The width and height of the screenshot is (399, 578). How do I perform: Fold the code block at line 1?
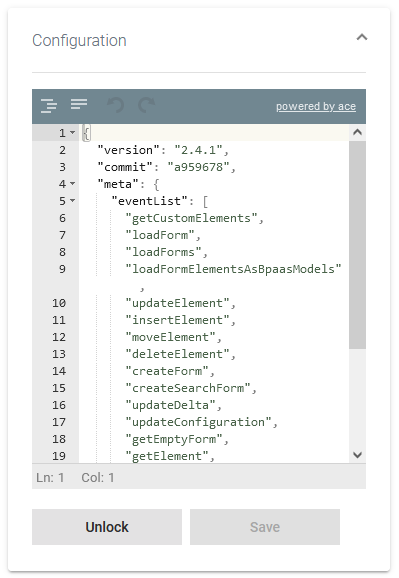pos(73,132)
